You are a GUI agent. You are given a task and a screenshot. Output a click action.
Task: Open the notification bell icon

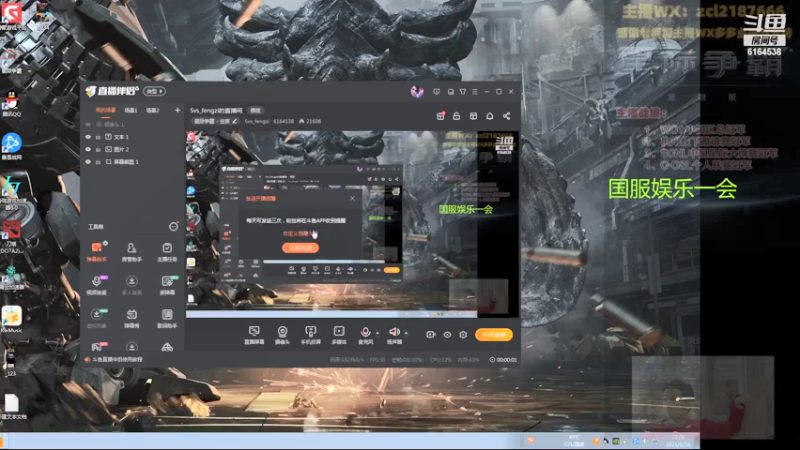point(490,116)
